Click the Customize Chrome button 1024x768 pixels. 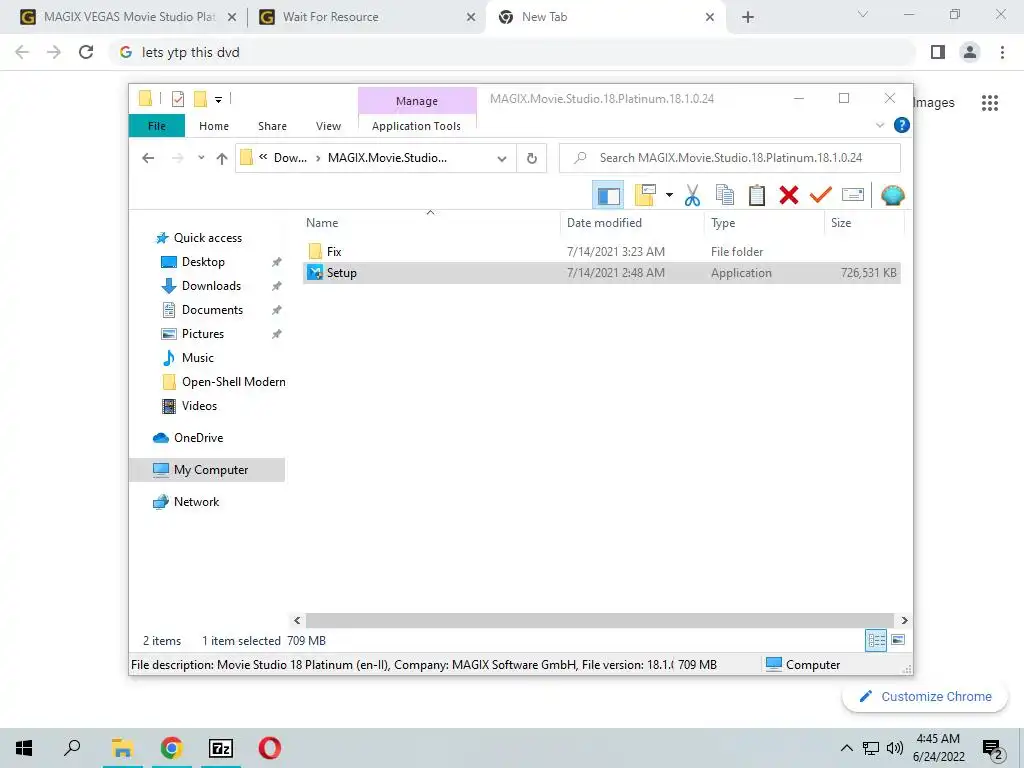click(925, 697)
